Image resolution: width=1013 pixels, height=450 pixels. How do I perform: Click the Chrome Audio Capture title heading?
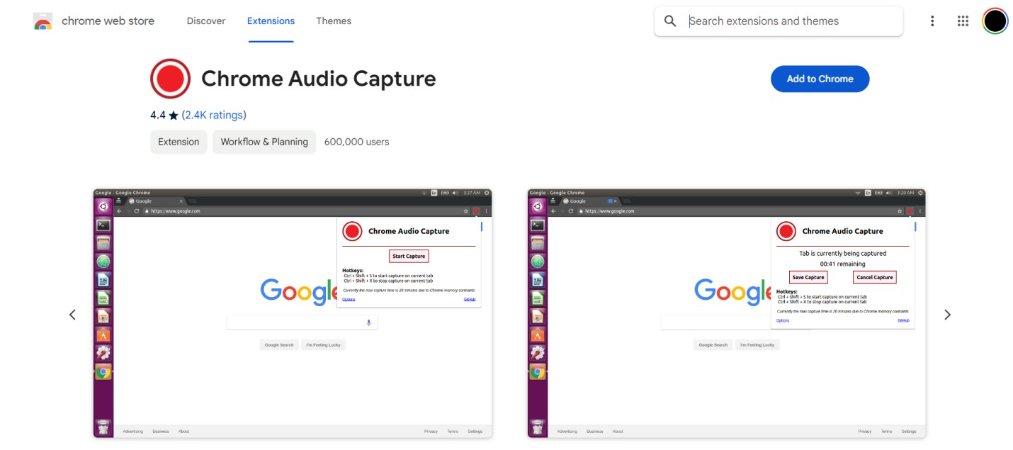click(318, 79)
